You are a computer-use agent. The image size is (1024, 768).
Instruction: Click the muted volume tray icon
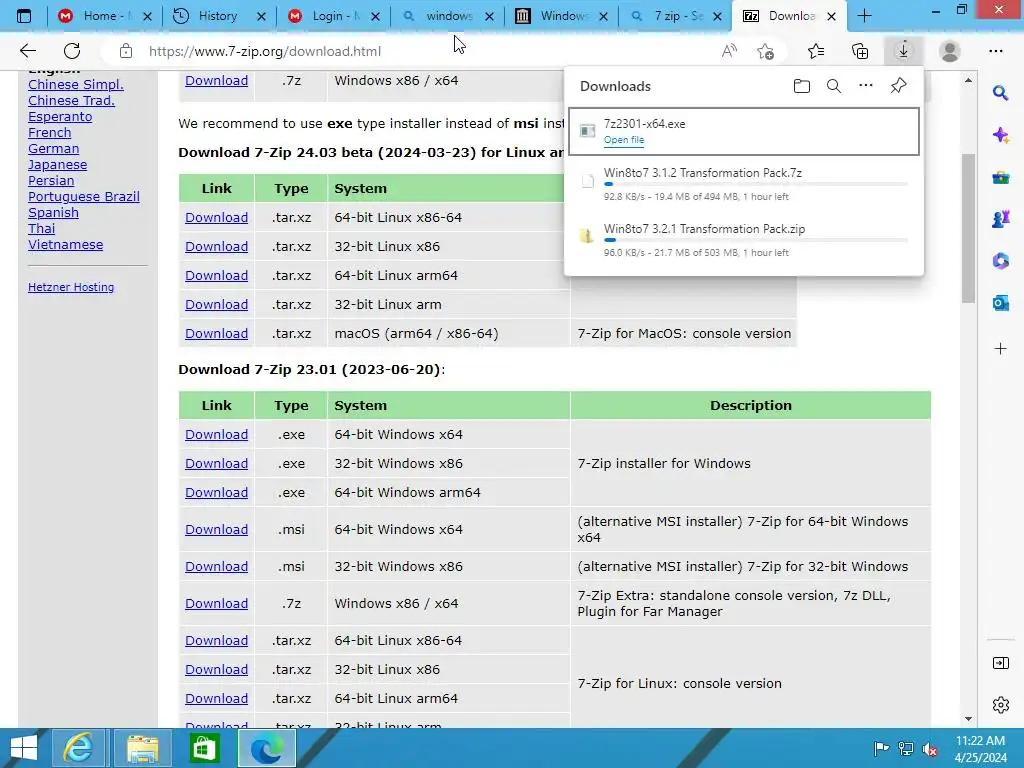pyautogui.click(x=930, y=748)
